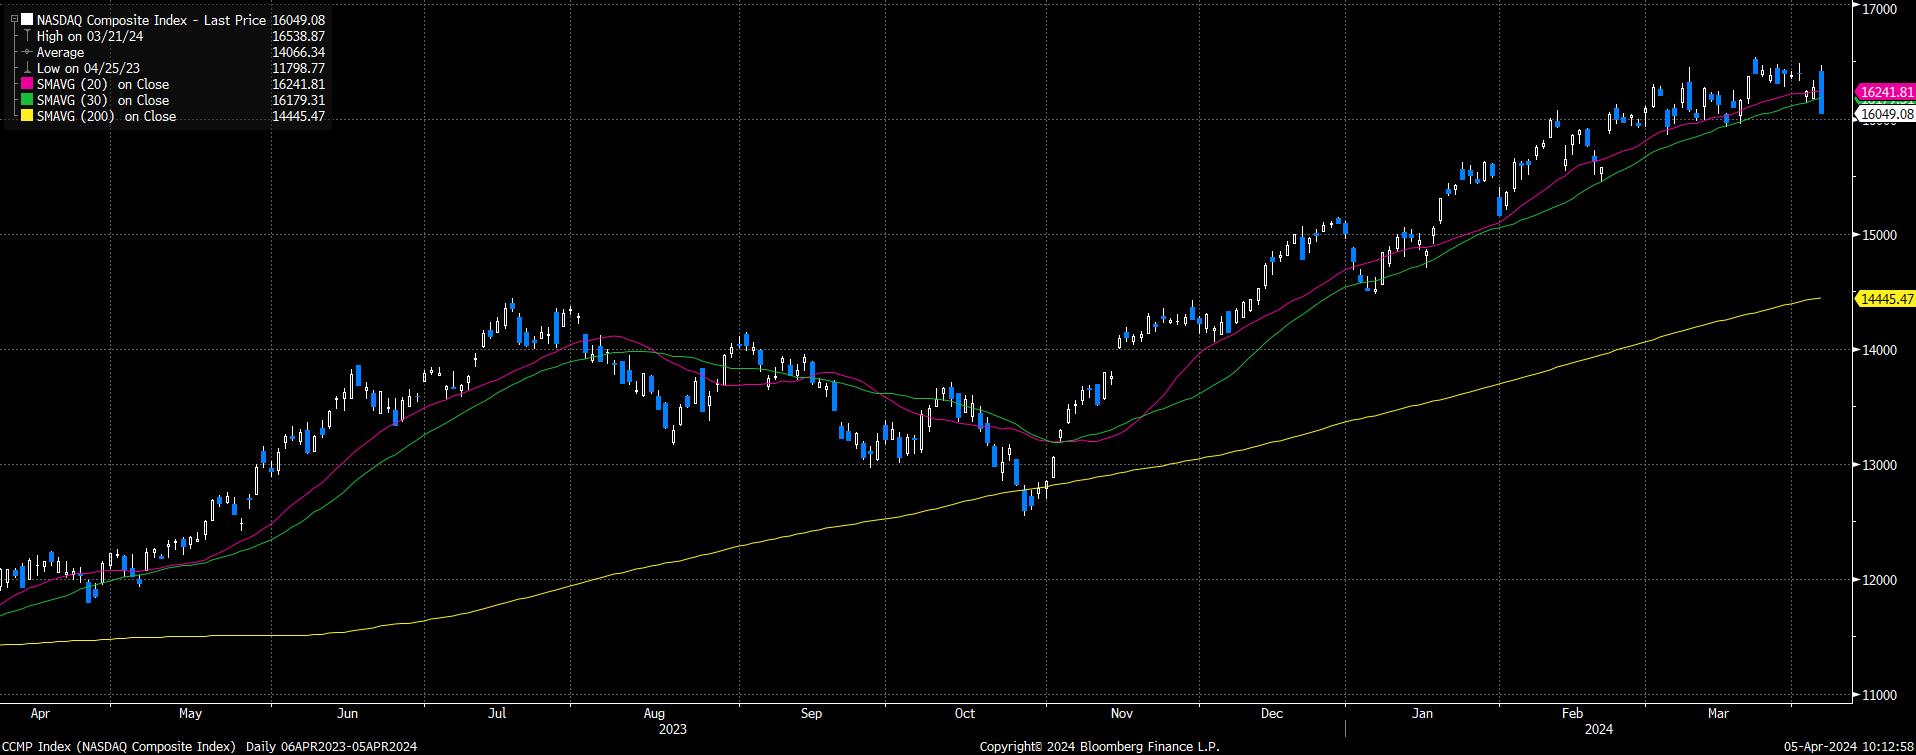The image size is (1916, 755).
Task: Click the Nov label on time axis
Action: click(x=1121, y=714)
